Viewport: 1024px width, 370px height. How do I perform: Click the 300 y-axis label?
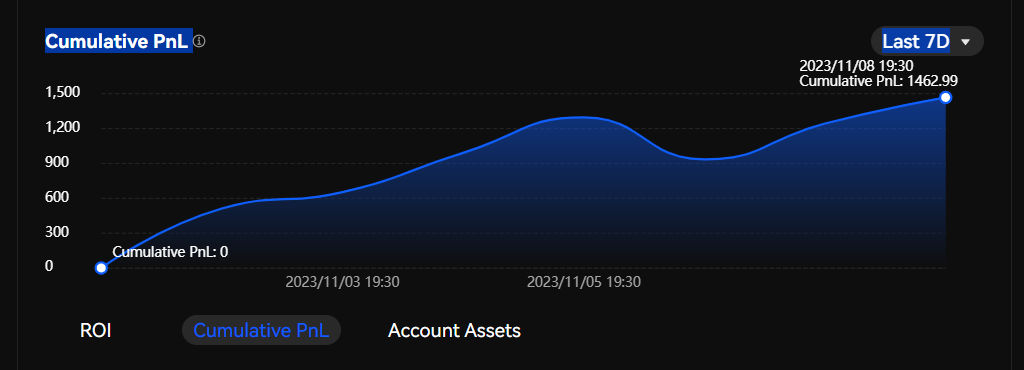tap(57, 232)
